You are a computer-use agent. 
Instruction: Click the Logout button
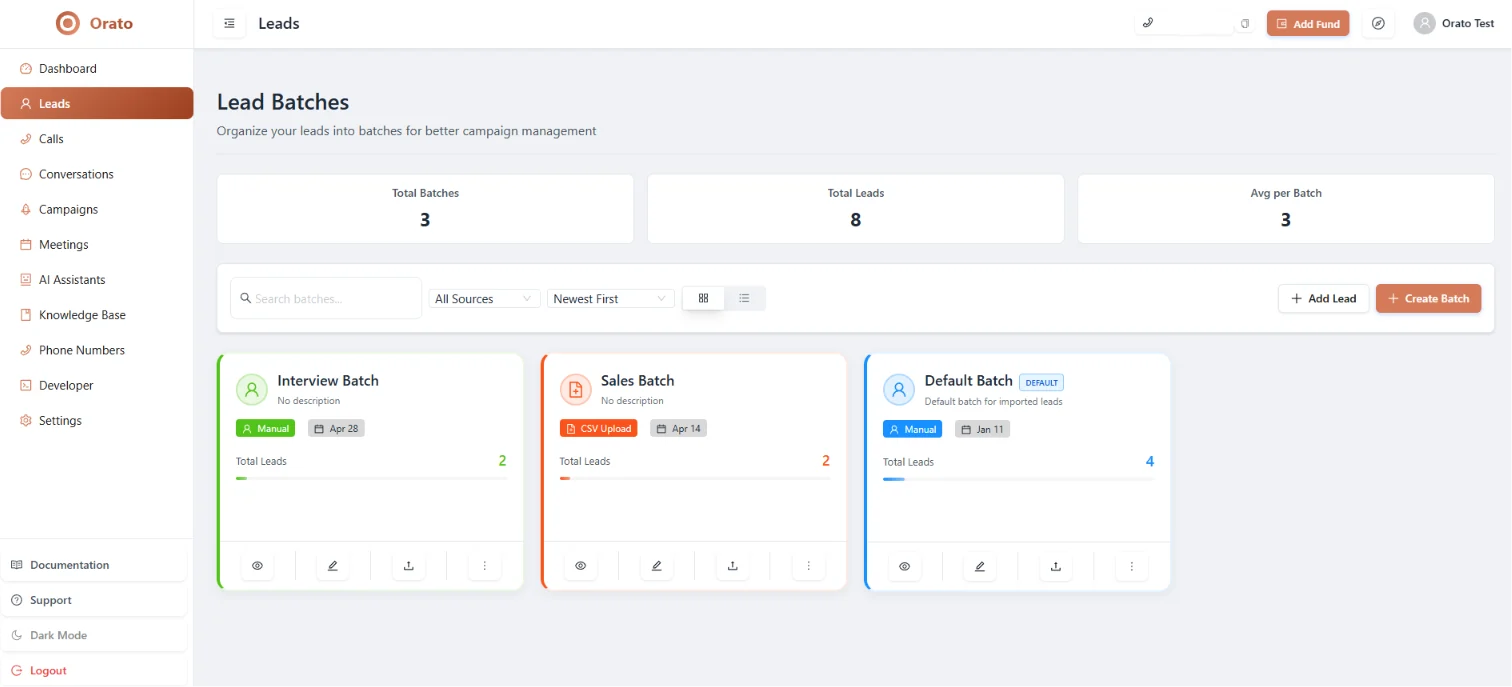tap(94, 671)
